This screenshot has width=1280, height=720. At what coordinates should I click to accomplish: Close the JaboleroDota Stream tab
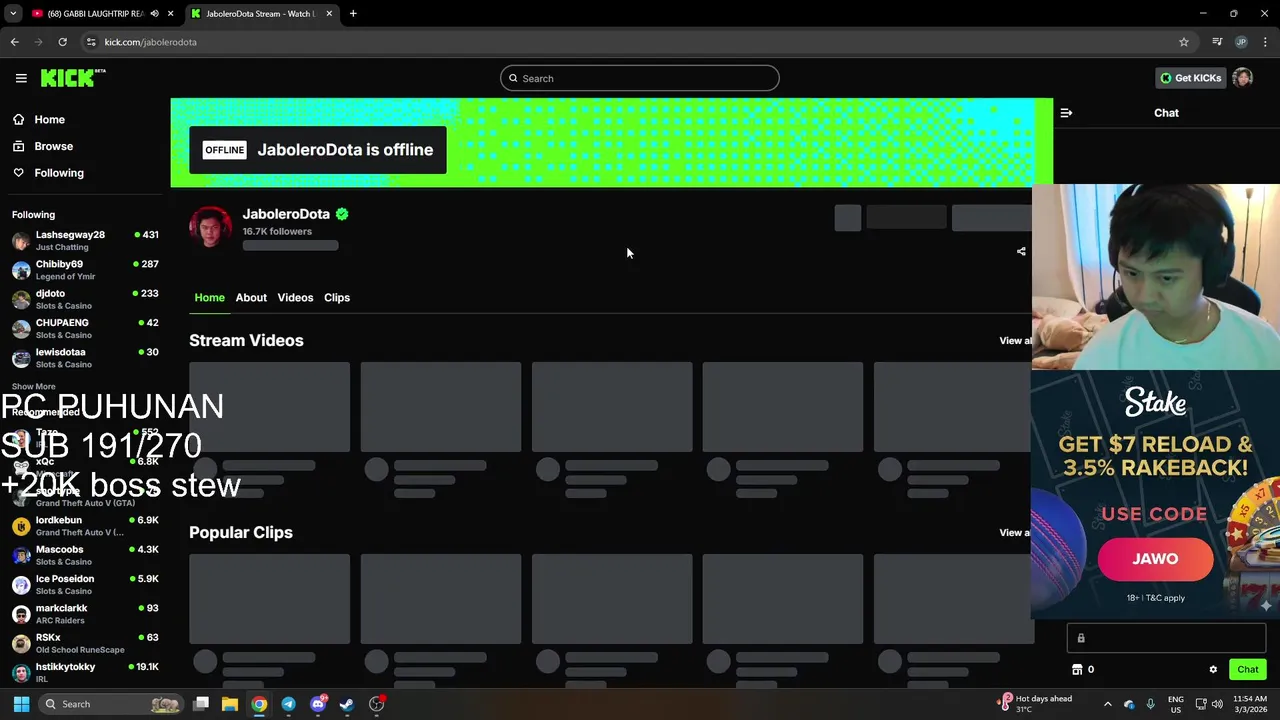pyautogui.click(x=328, y=14)
